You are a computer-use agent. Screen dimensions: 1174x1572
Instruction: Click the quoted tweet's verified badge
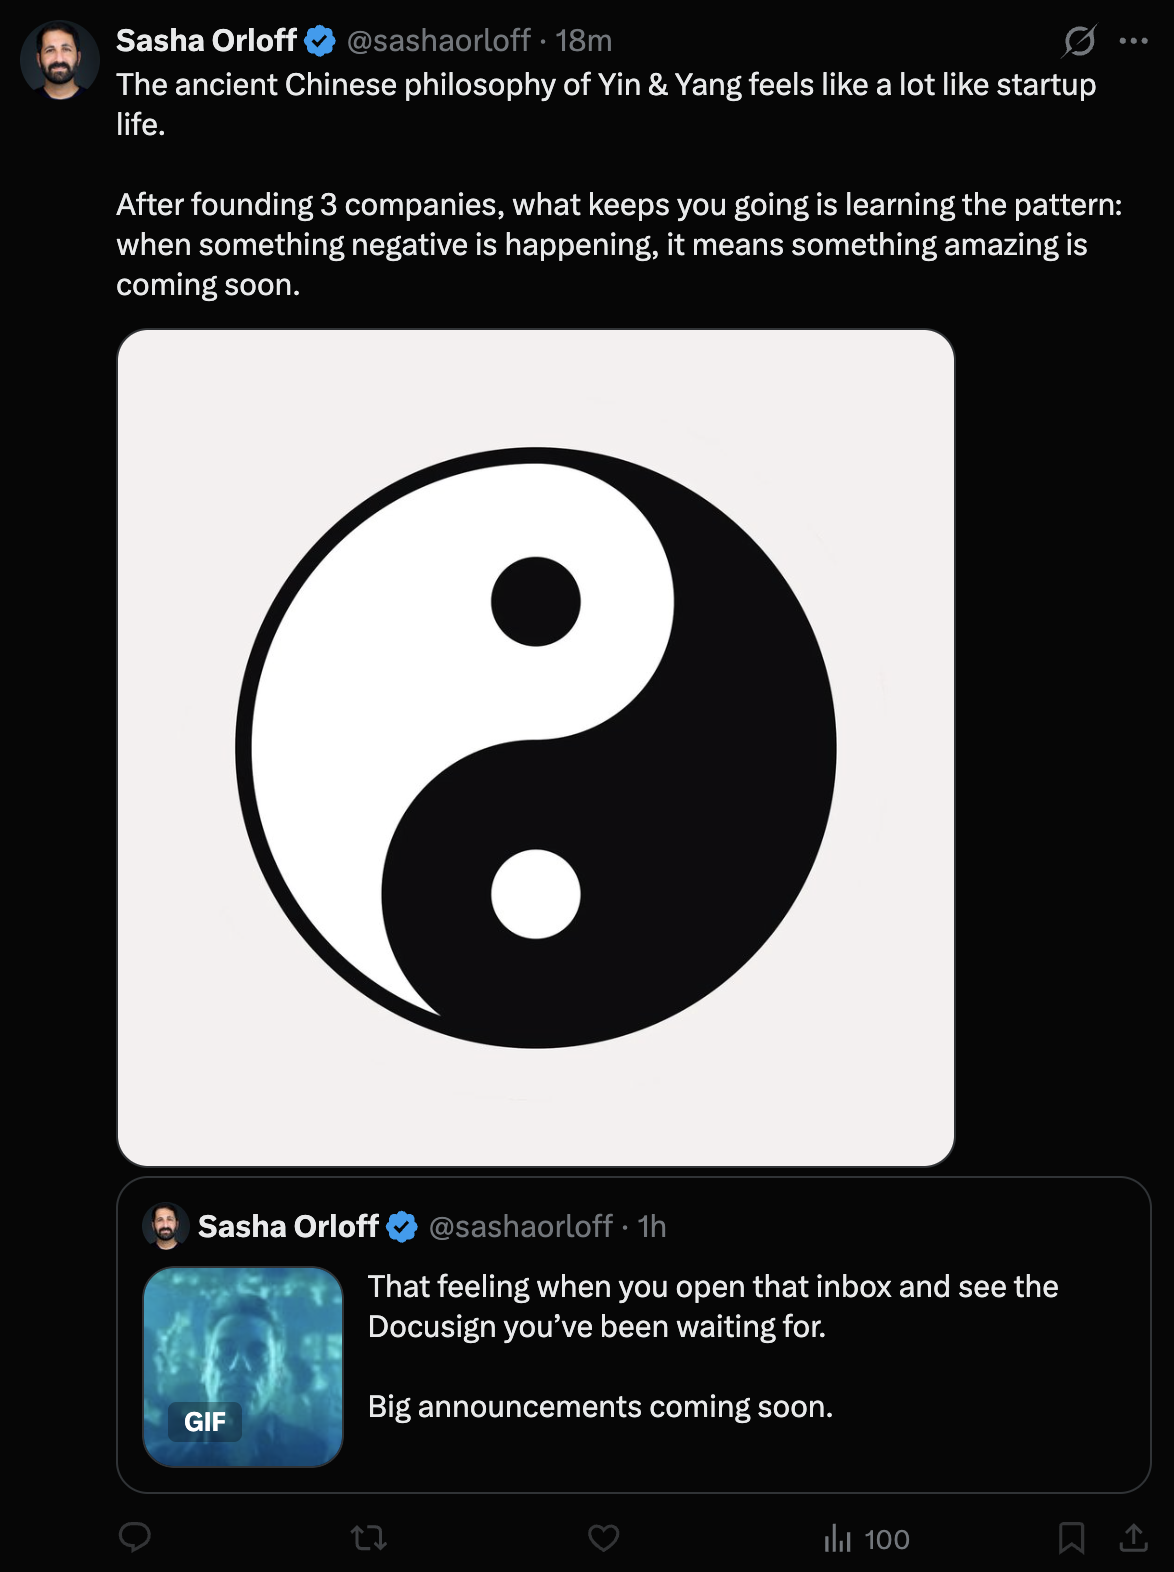(x=402, y=1227)
